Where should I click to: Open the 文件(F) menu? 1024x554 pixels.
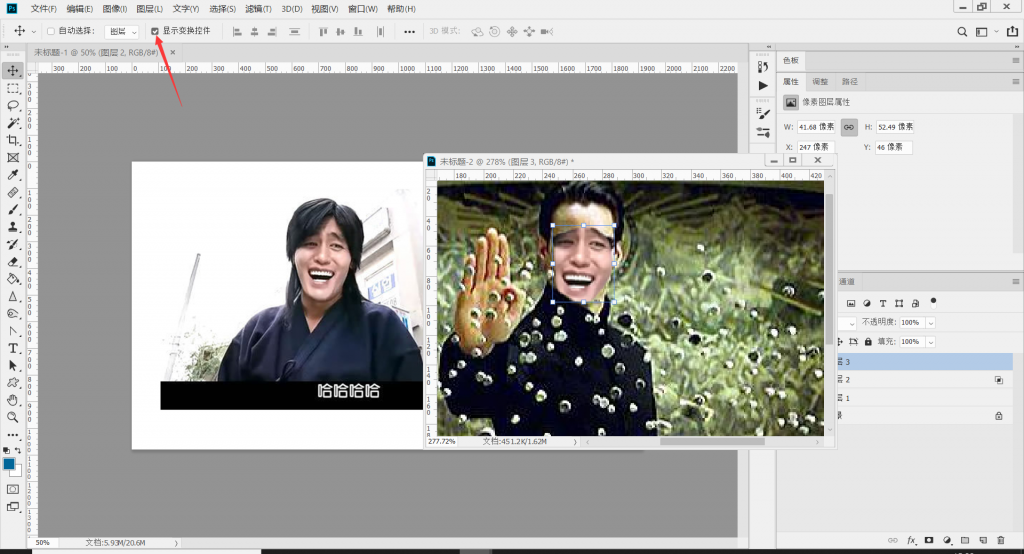[x=44, y=8]
